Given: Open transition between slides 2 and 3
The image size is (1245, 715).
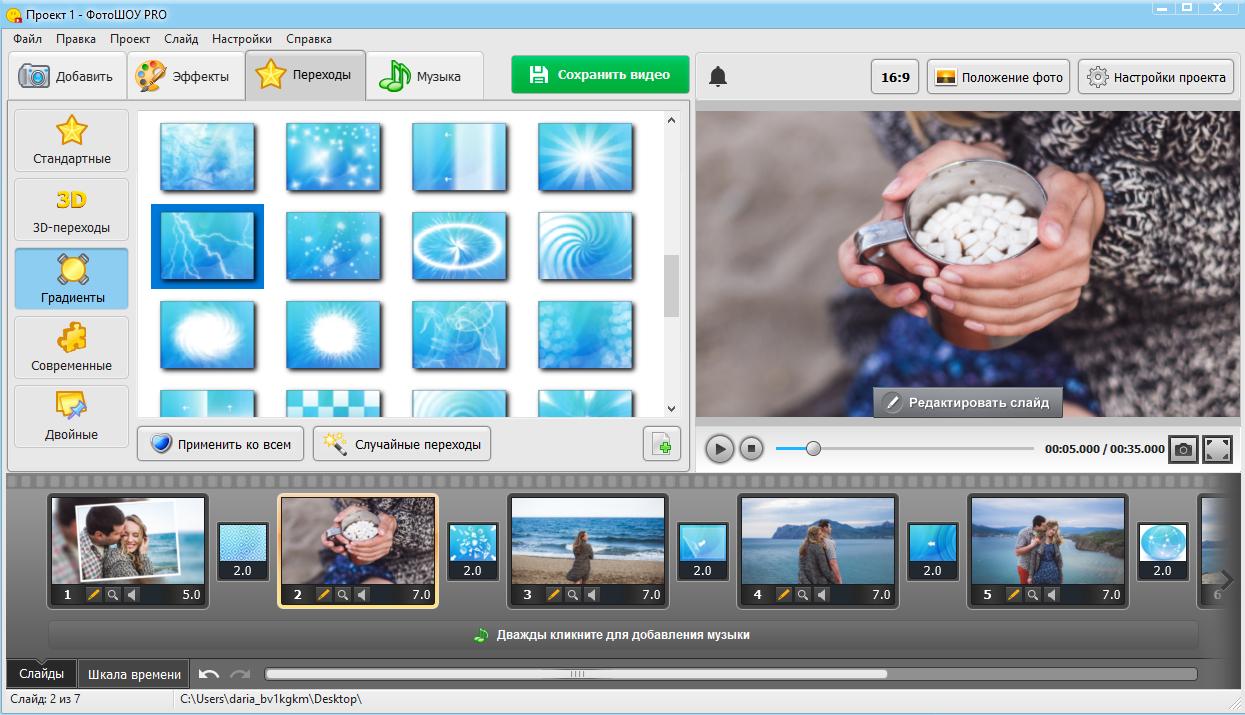Looking at the screenshot, I should 472,551.
